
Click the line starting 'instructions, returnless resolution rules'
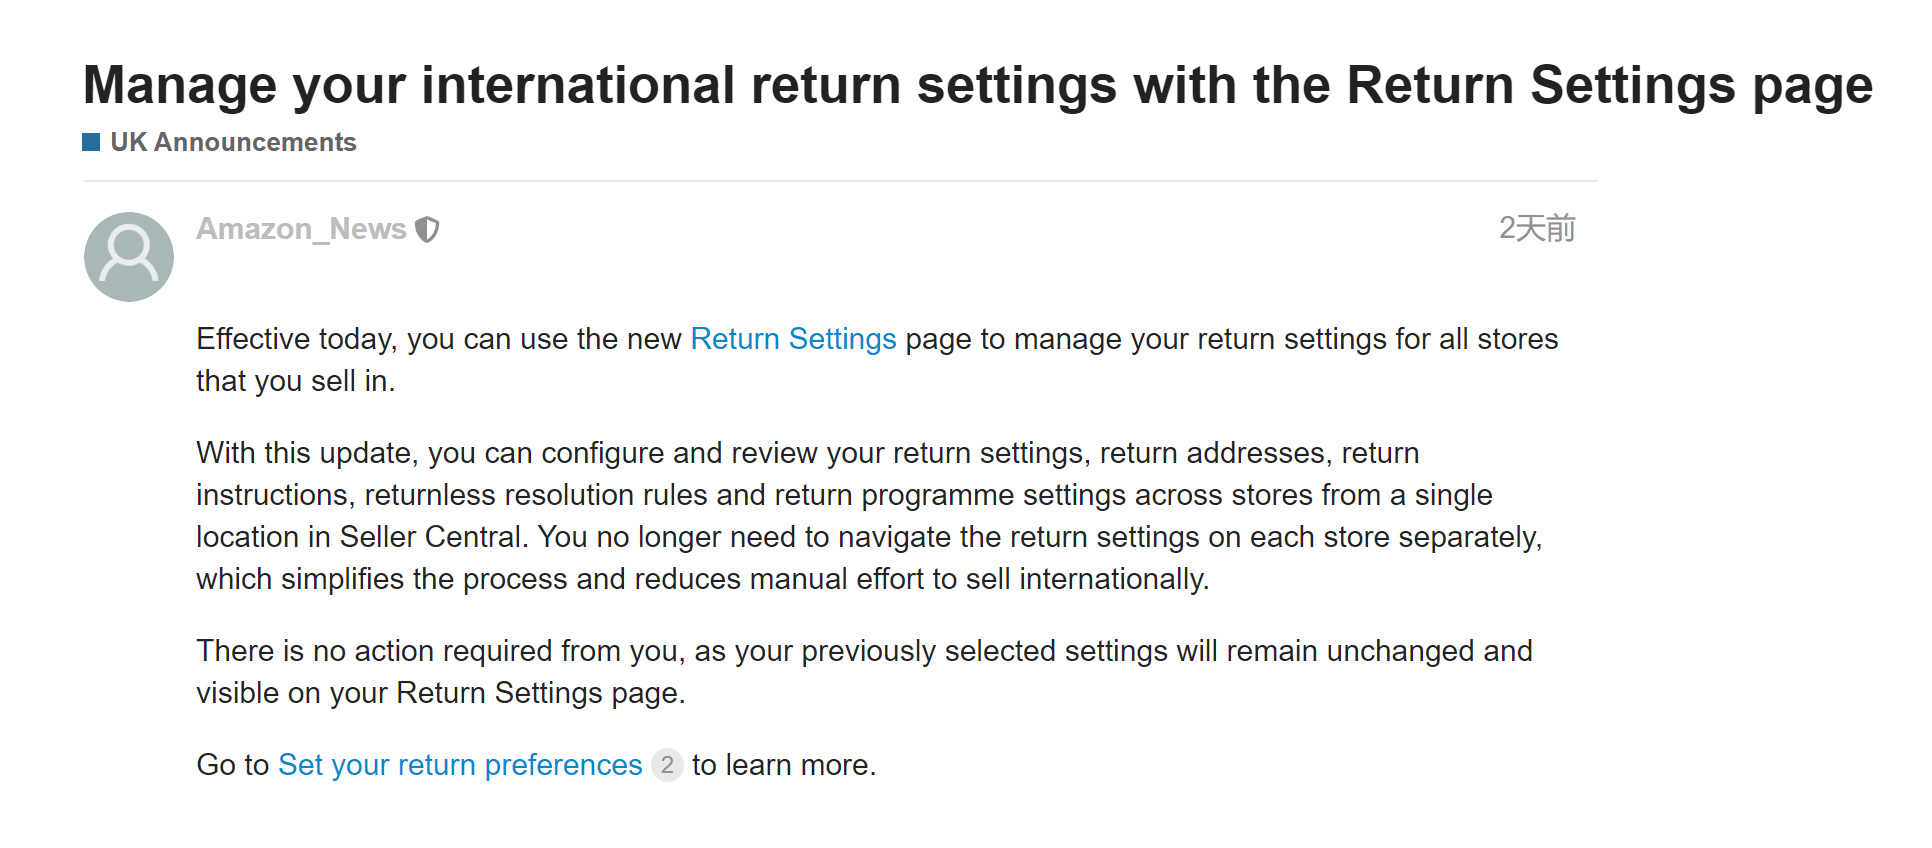(844, 495)
